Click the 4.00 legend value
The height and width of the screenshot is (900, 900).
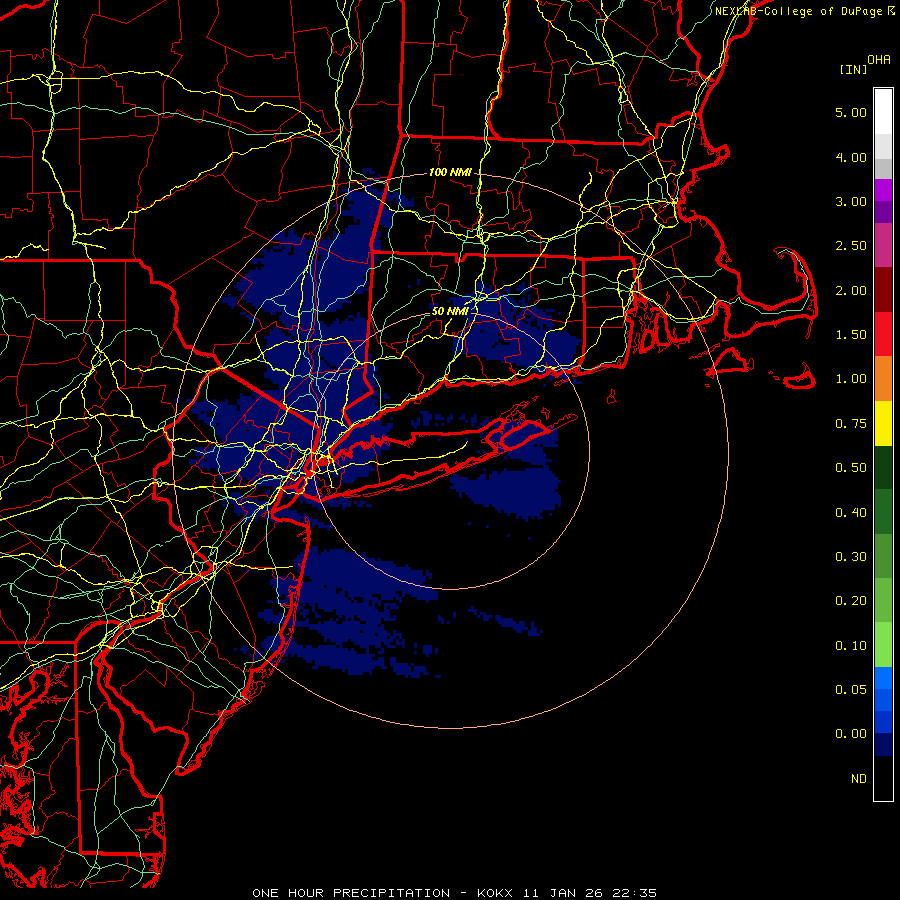tap(851, 157)
